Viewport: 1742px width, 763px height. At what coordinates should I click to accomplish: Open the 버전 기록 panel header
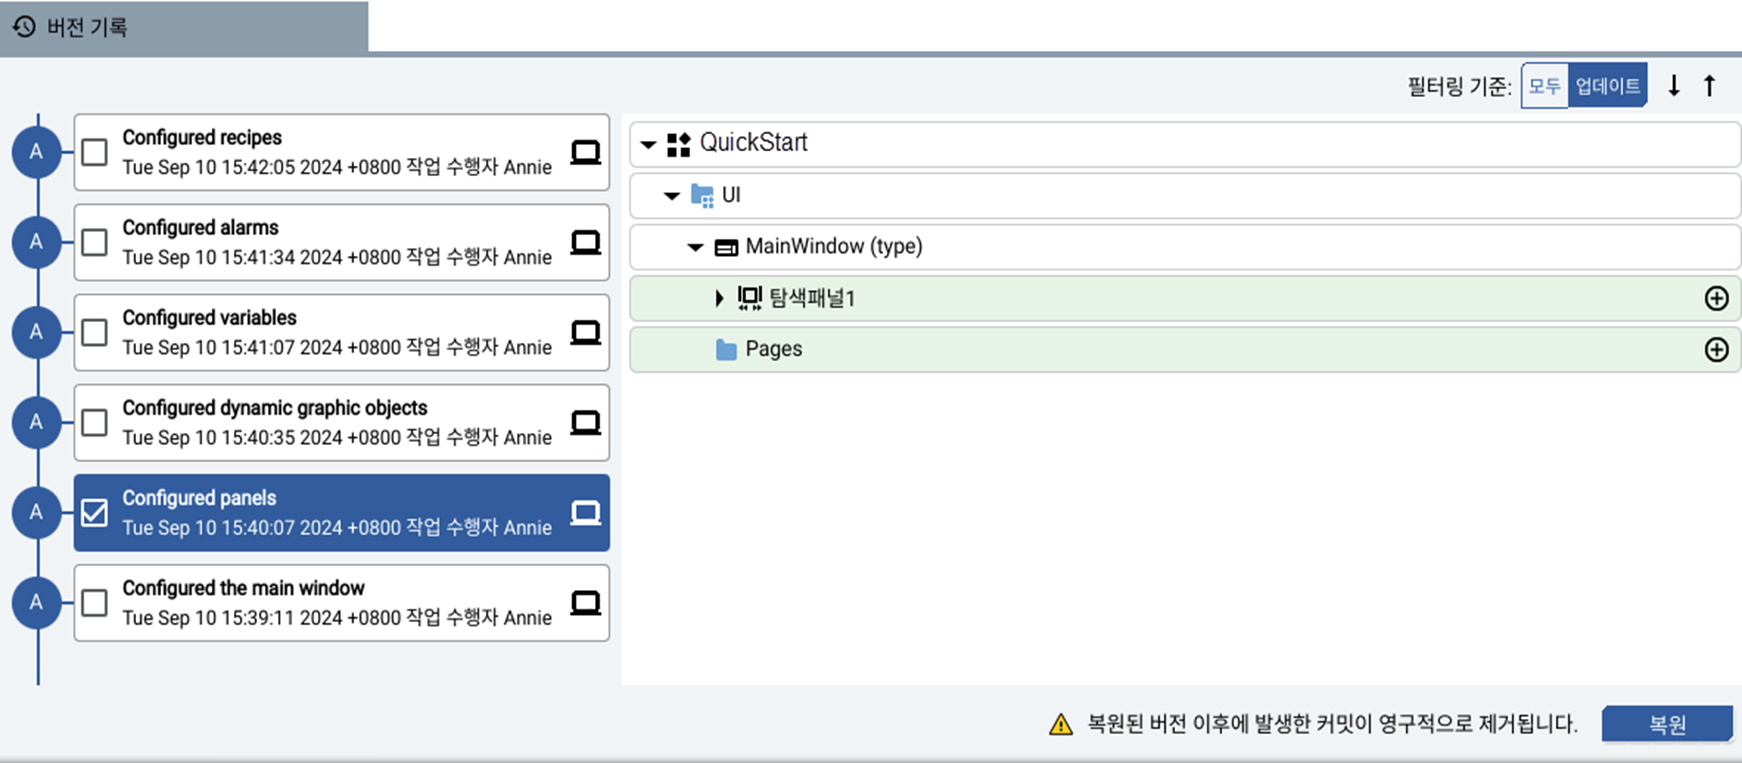coord(87,27)
